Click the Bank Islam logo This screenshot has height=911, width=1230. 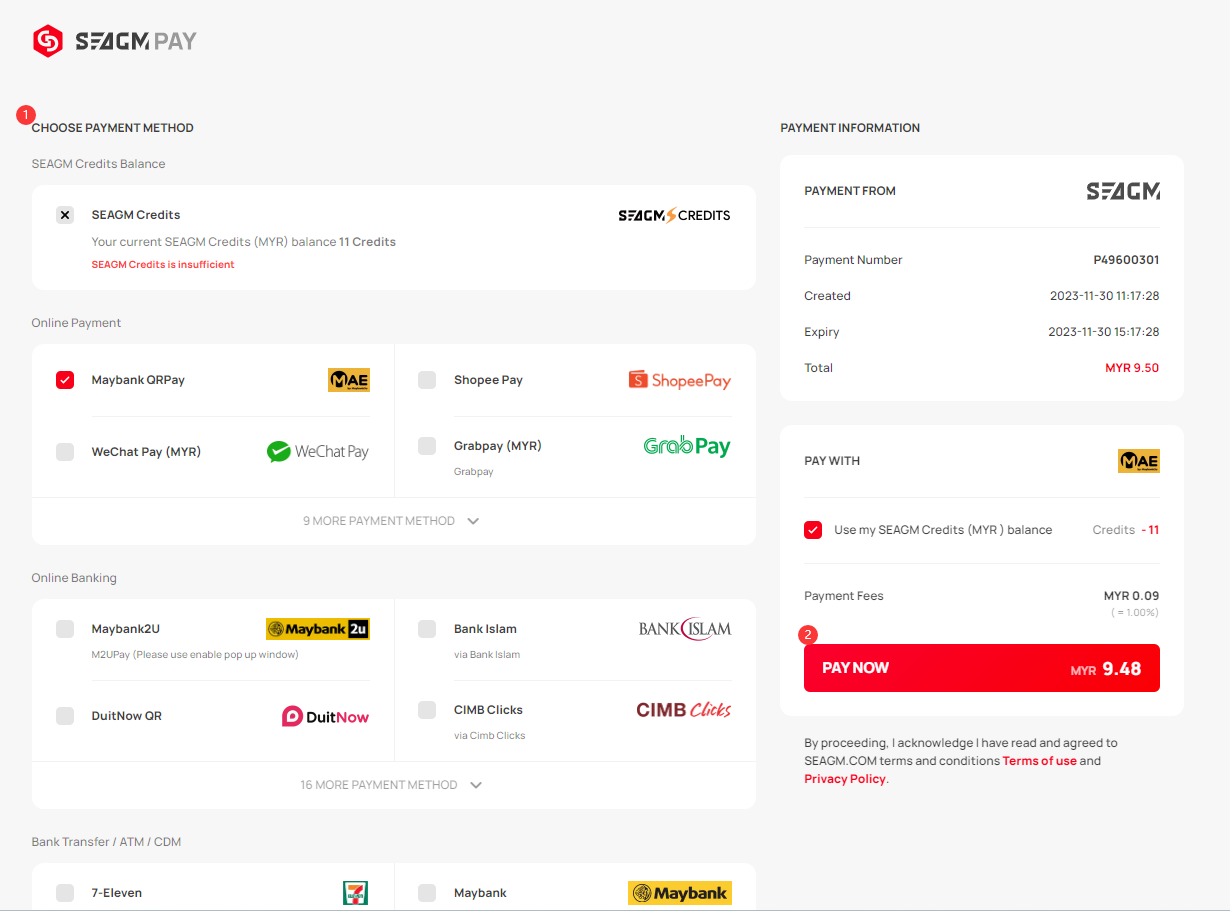[x=685, y=629]
